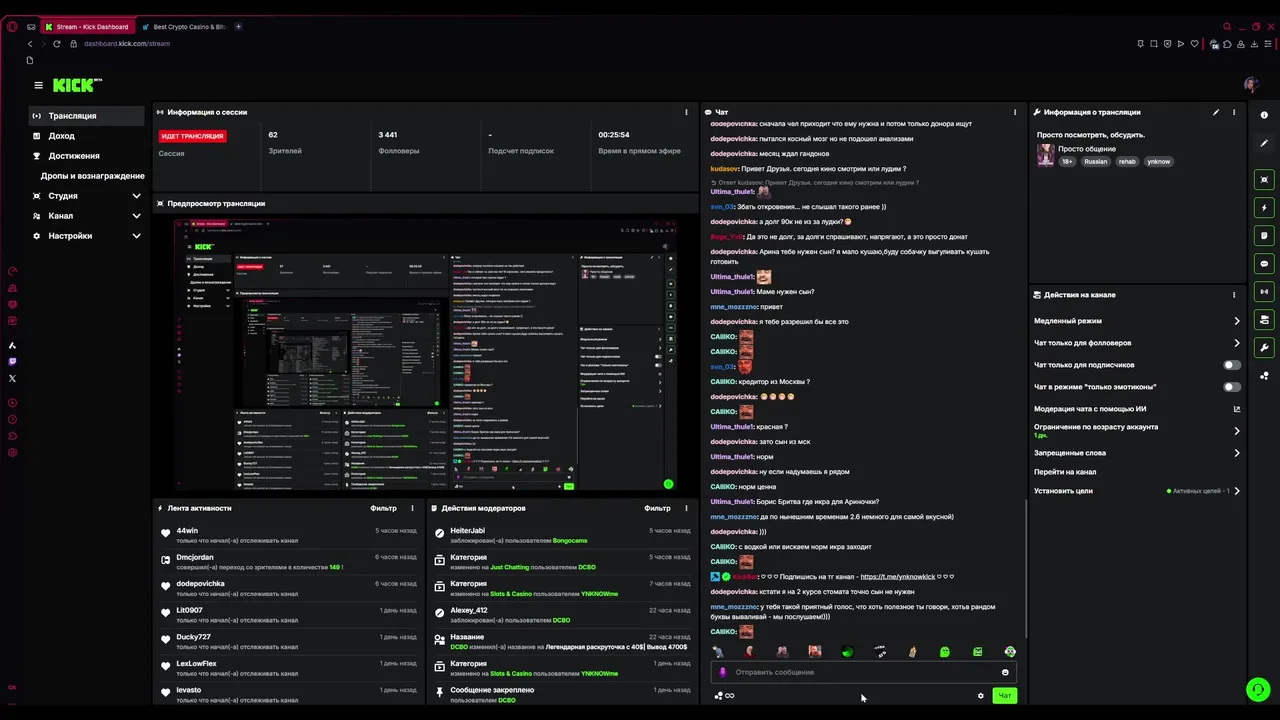Edit stream info with the panel's pencil icon
Viewport: 1280px width, 720px height.
click(1216, 112)
